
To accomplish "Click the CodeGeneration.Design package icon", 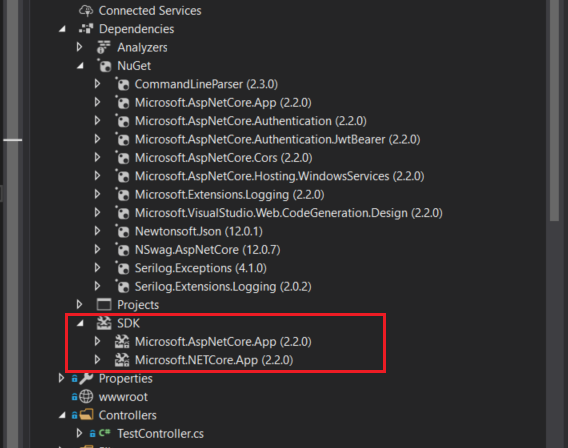I will (122, 213).
